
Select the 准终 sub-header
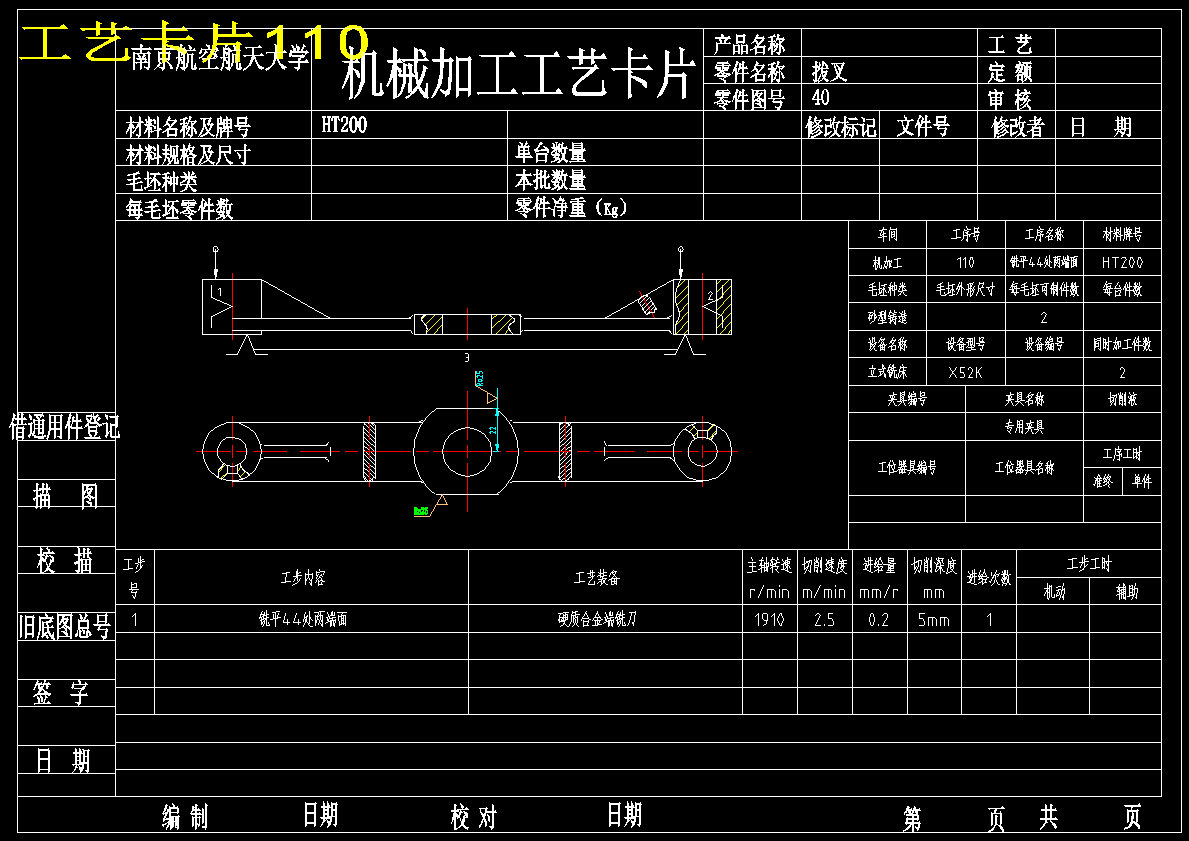[x=1103, y=482]
